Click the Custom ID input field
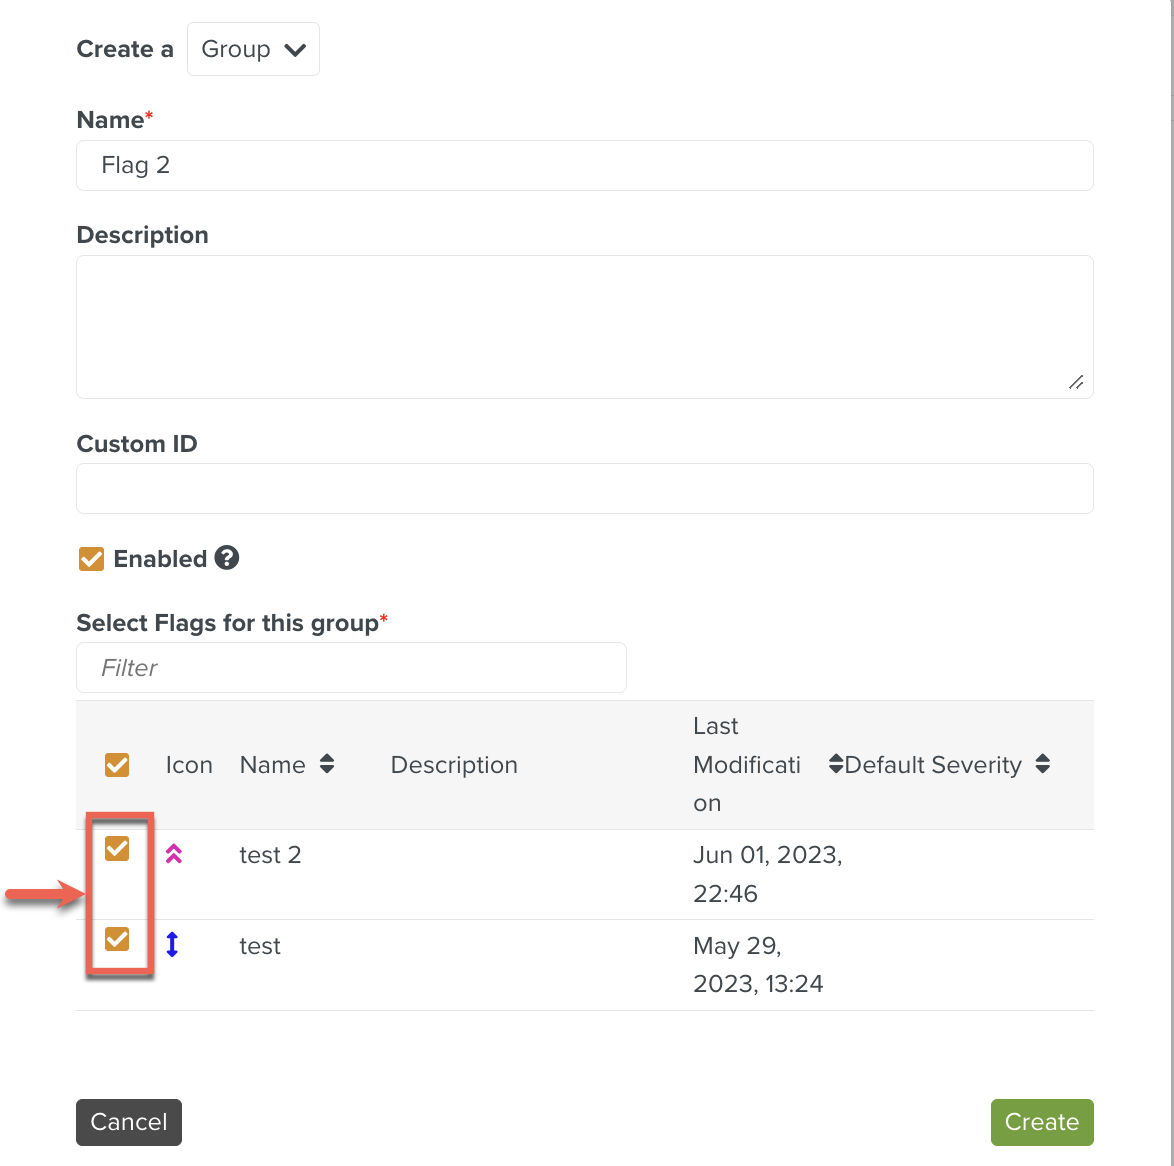 click(584, 489)
